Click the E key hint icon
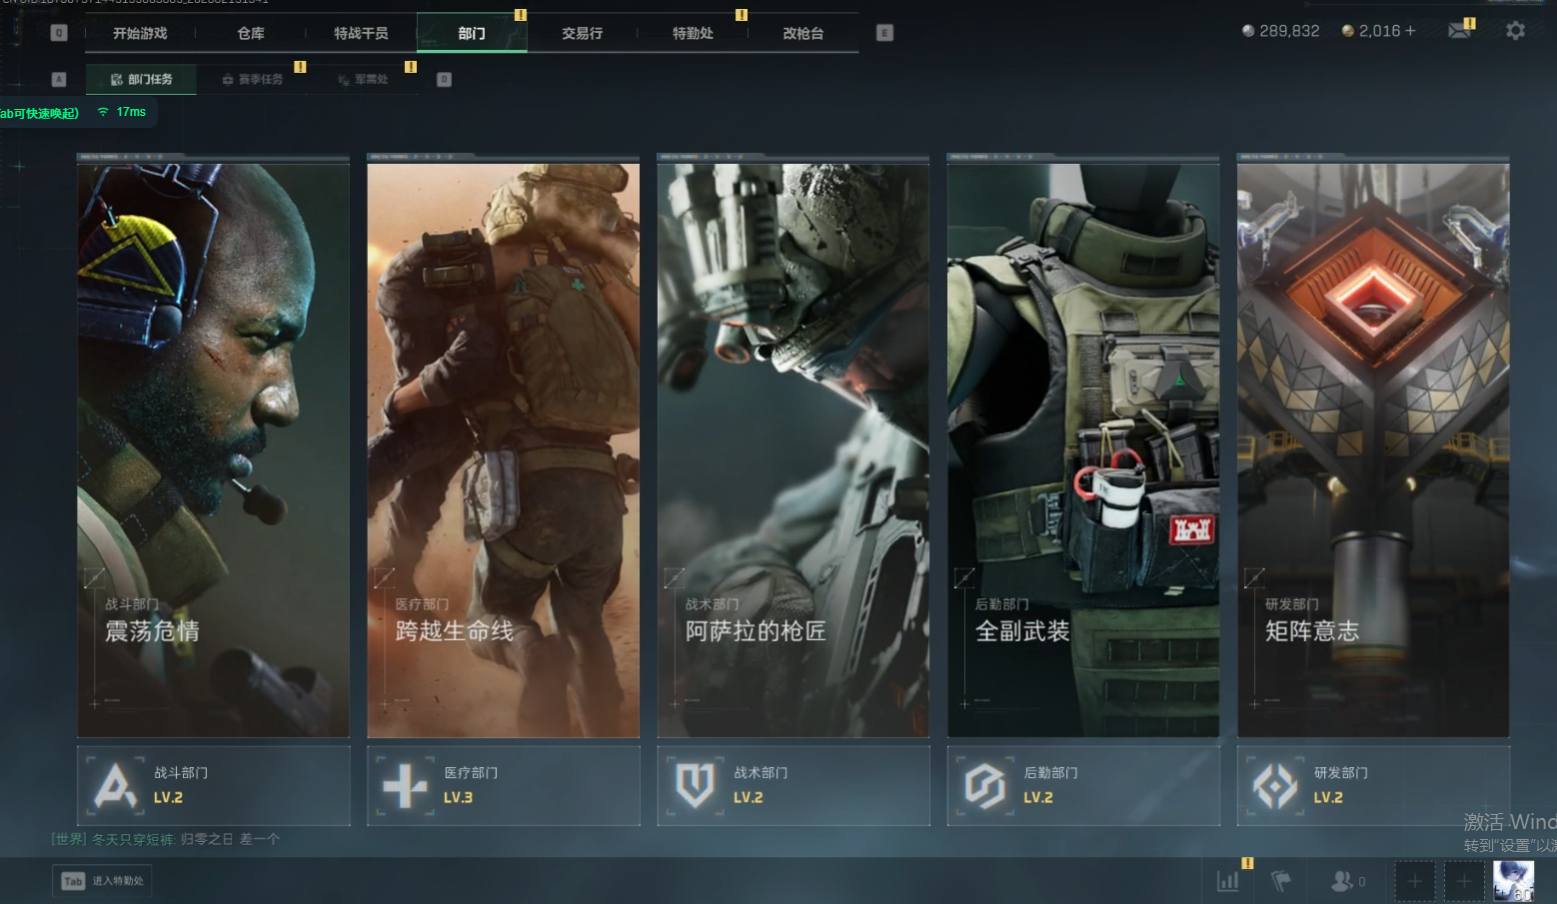Viewport: 1557px width, 904px height. click(884, 33)
